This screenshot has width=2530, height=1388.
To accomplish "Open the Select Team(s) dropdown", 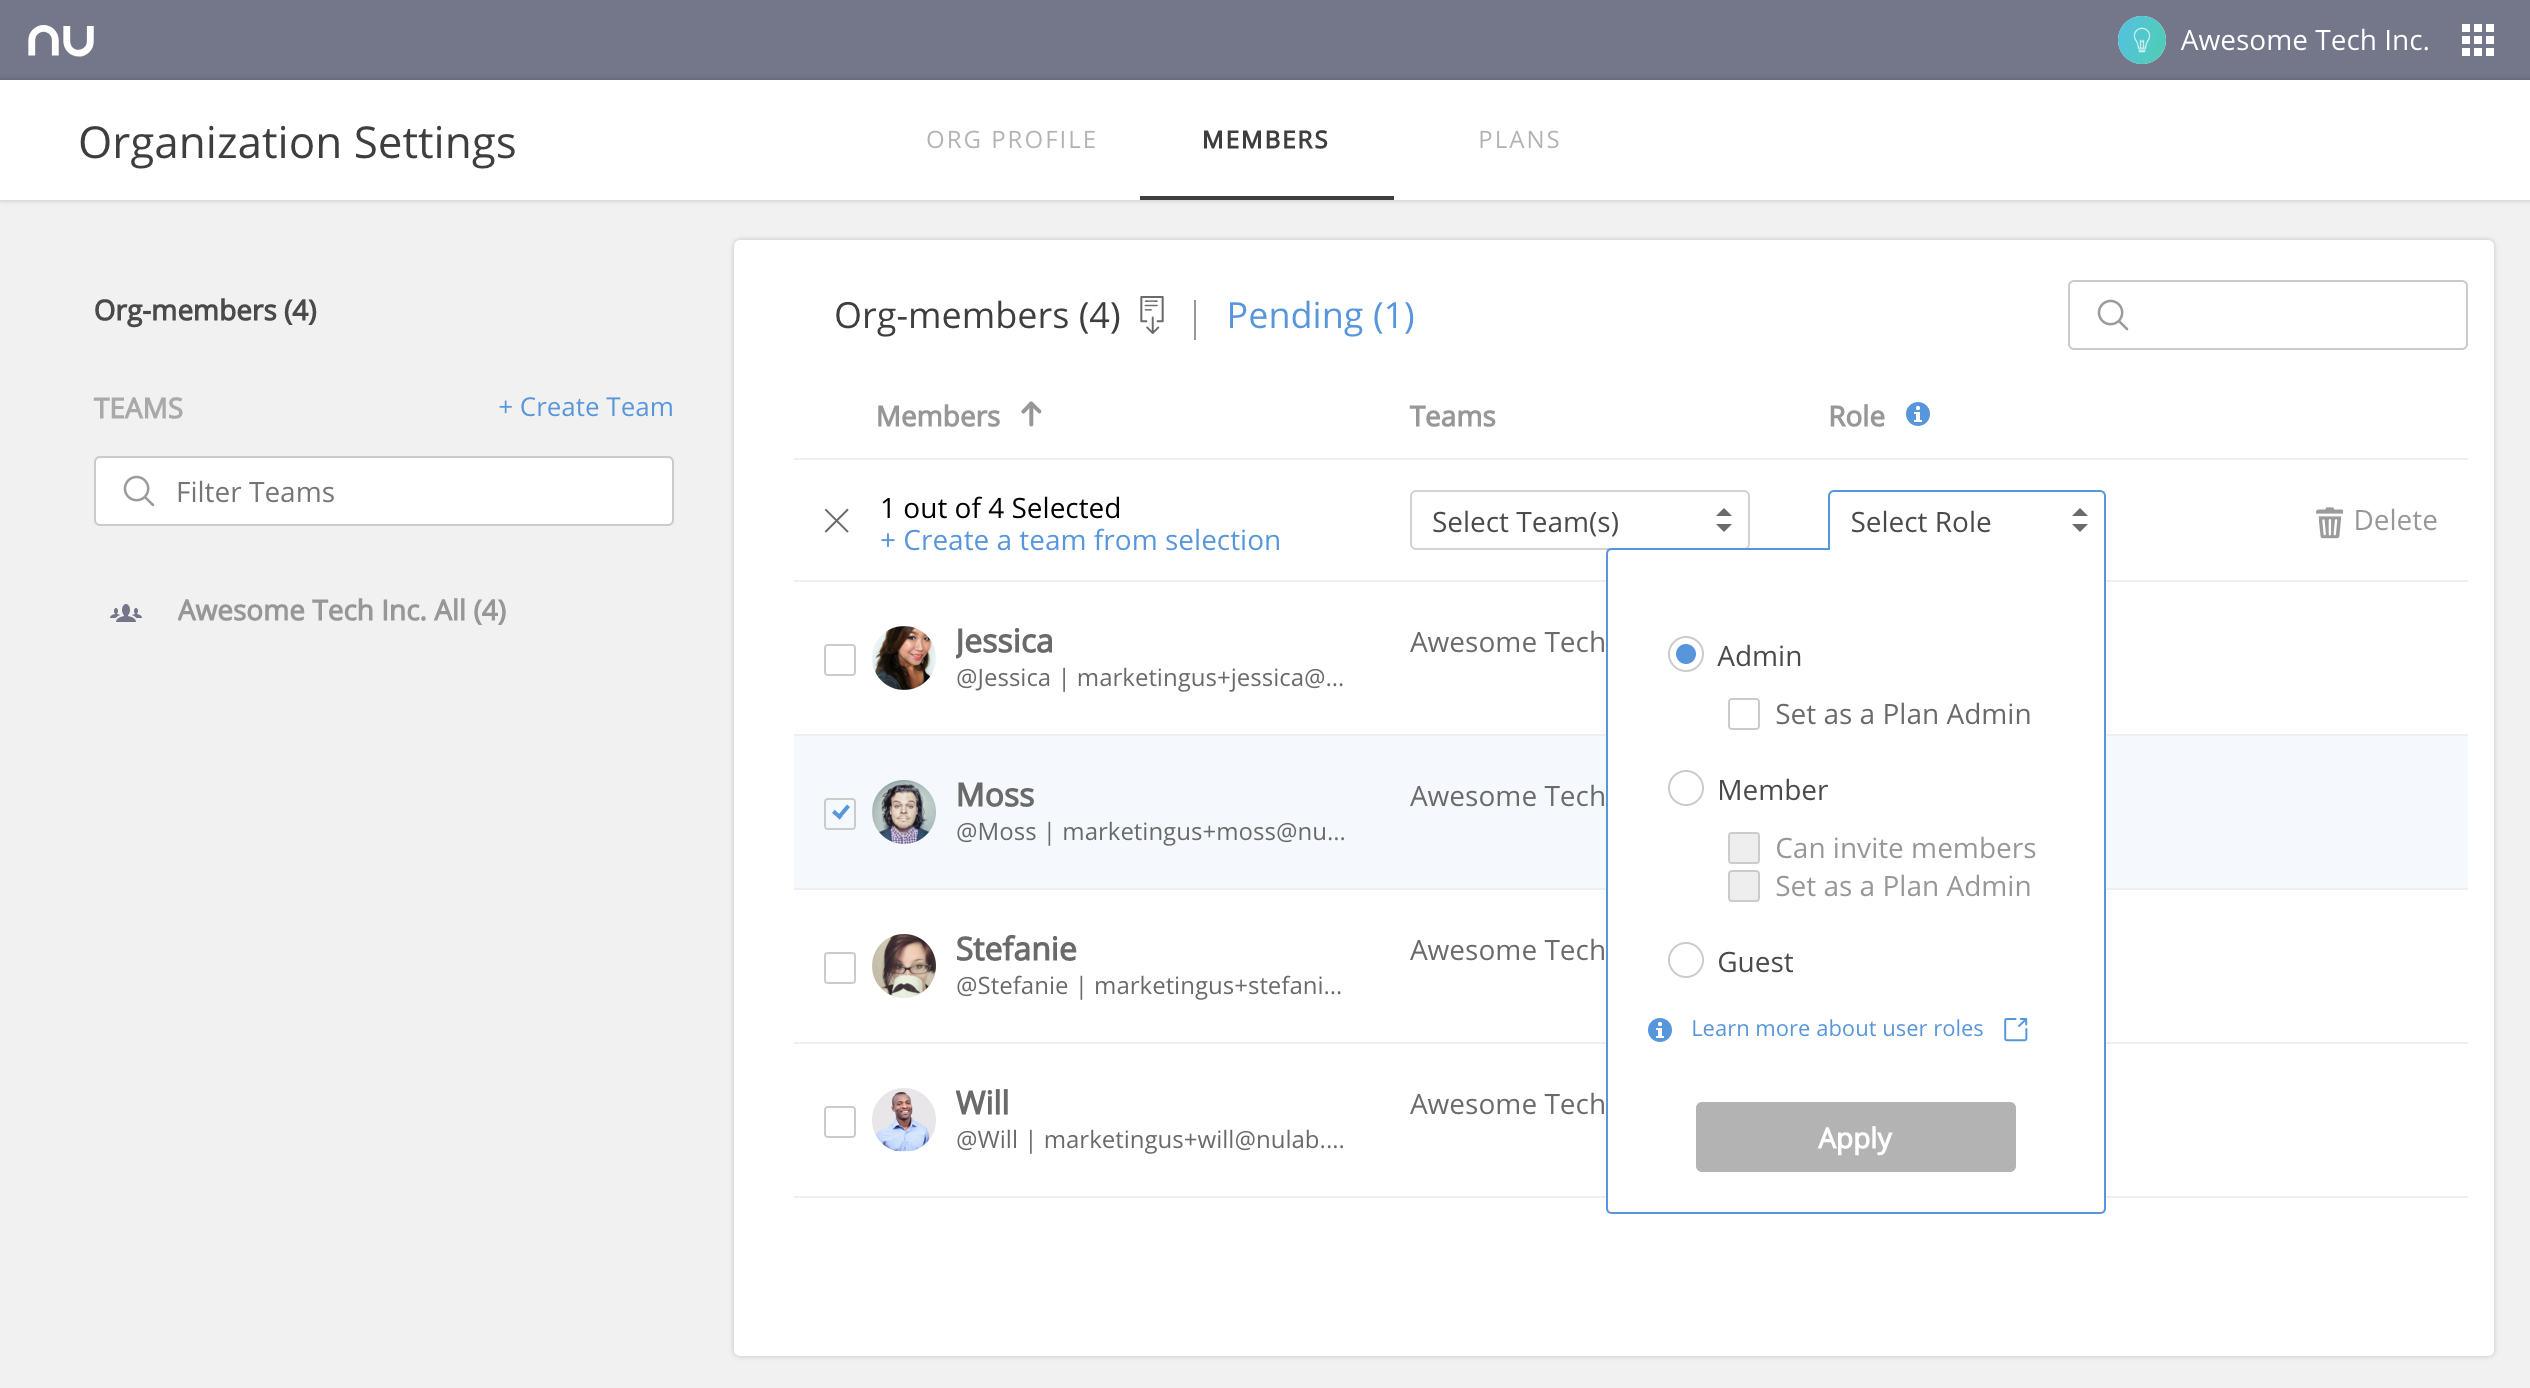I will pyautogui.click(x=1579, y=520).
